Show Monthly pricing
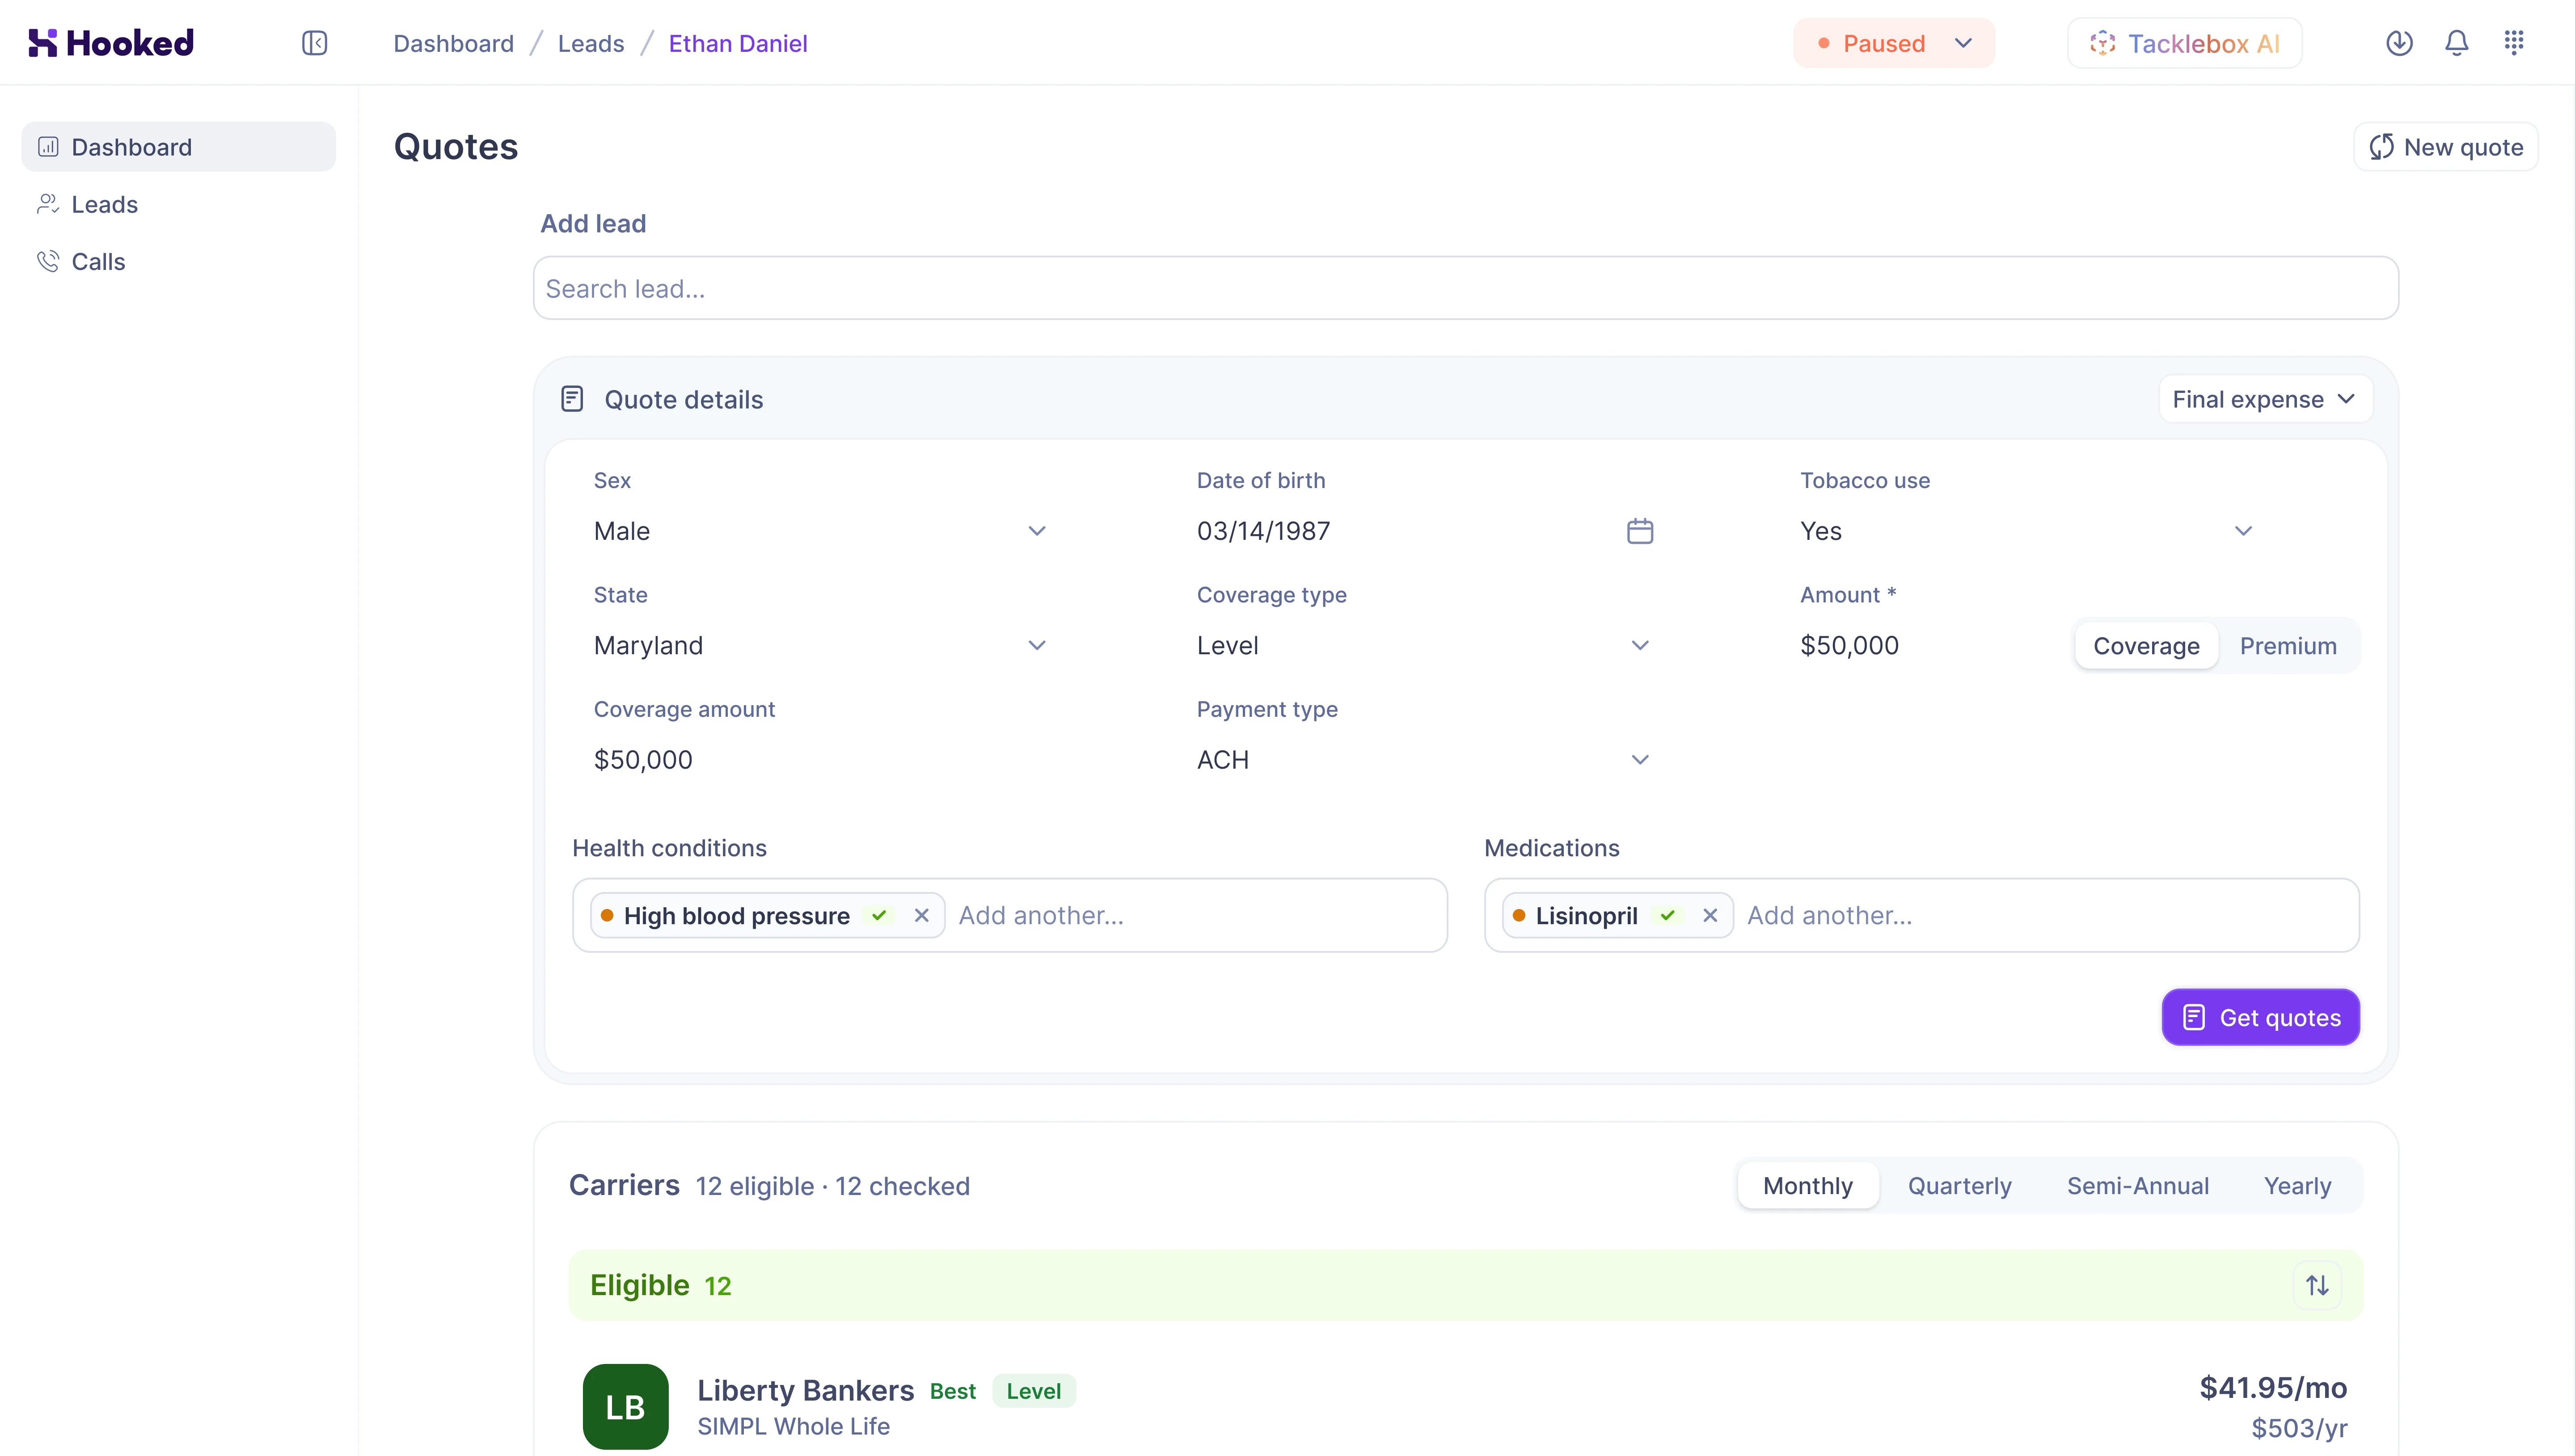This screenshot has height=1456, width=2575. coord(1807,1186)
